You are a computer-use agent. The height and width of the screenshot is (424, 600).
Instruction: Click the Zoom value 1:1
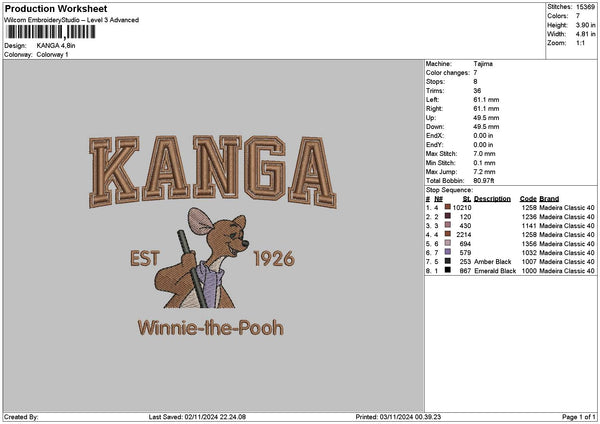[580, 43]
